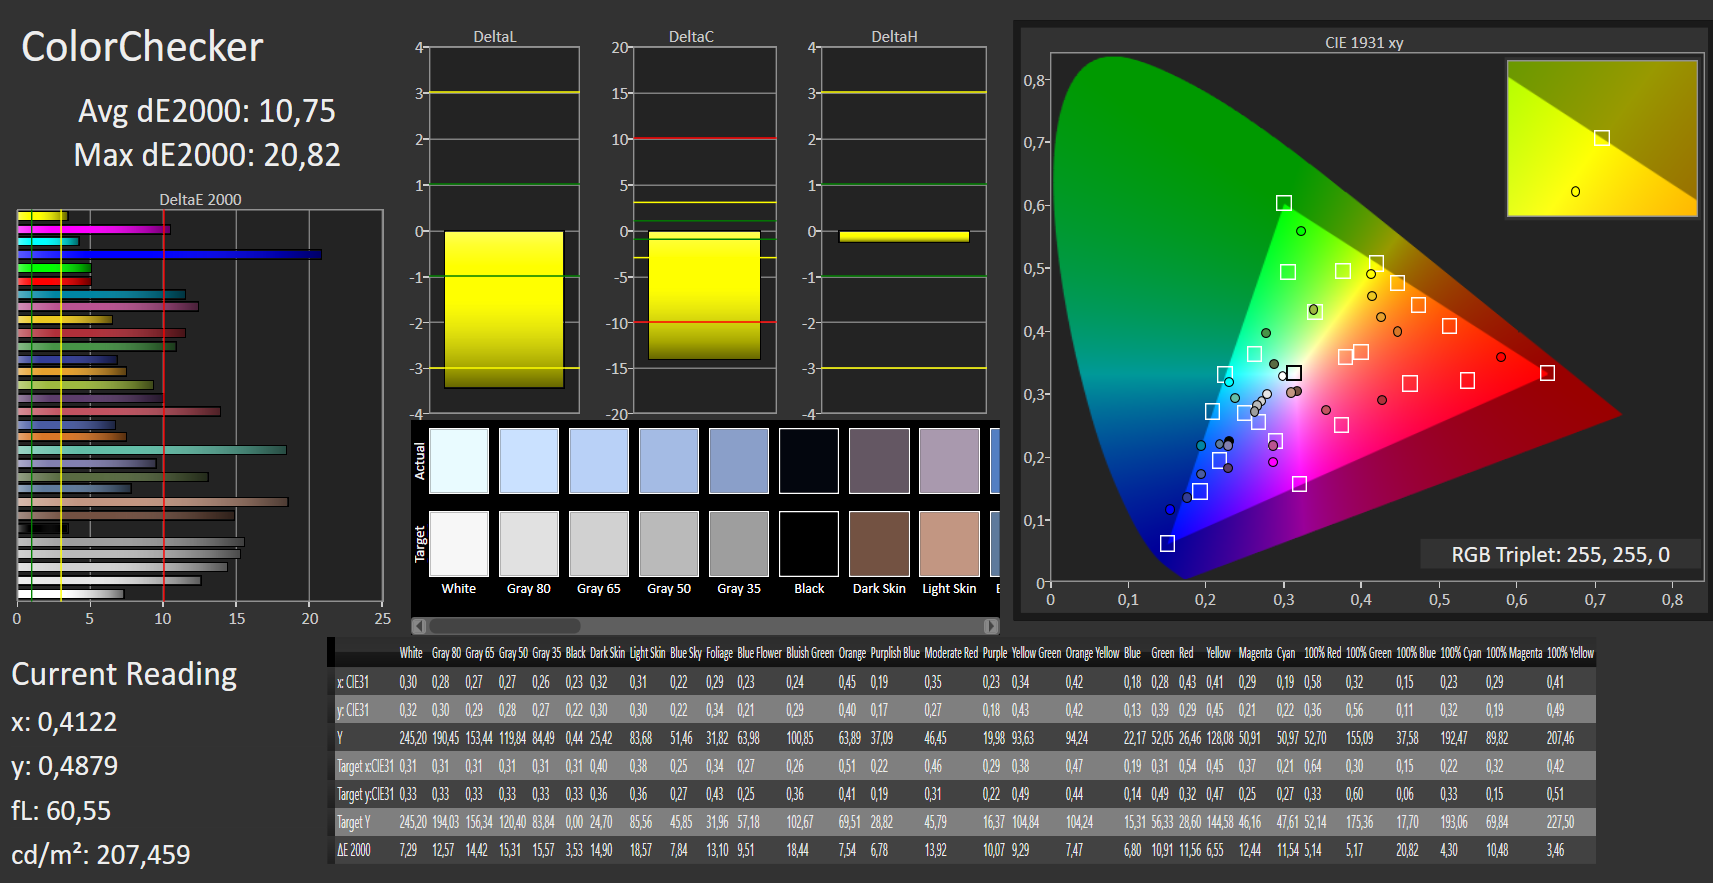Click the ColorChecker title
This screenshot has width=1713, height=883.
(x=142, y=47)
